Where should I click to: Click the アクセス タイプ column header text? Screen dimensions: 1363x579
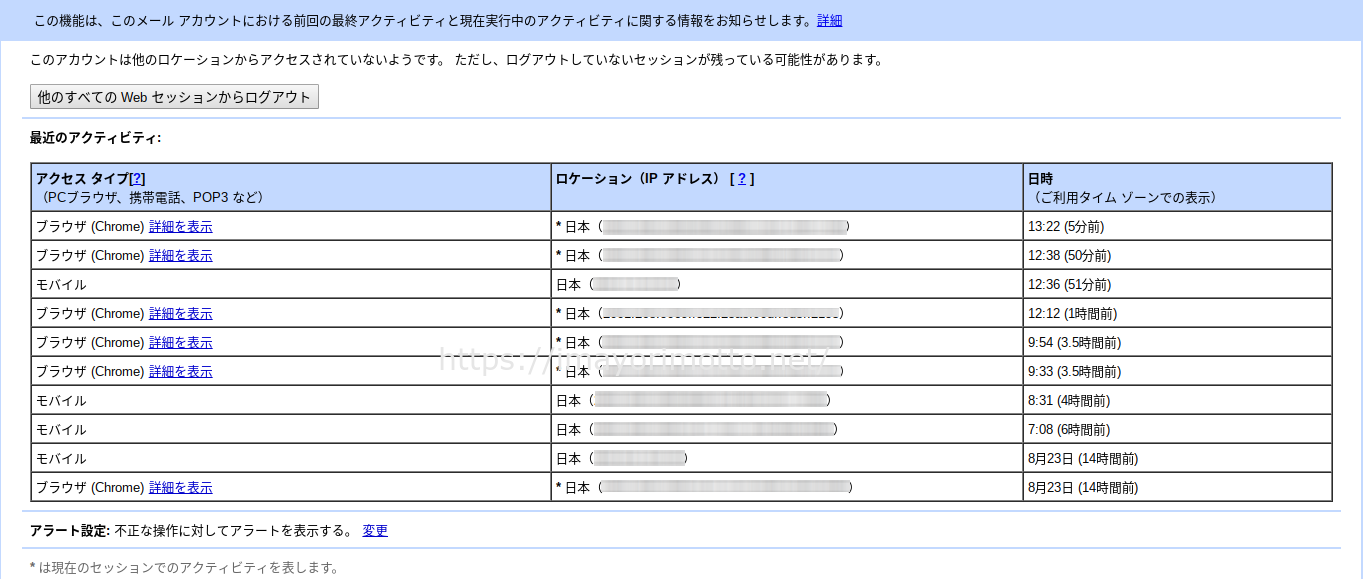(x=82, y=178)
